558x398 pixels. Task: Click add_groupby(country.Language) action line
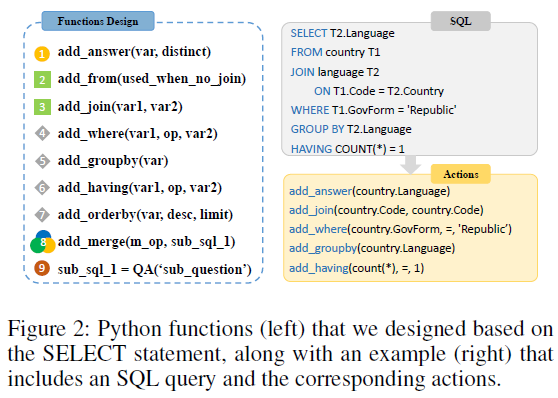coord(372,248)
